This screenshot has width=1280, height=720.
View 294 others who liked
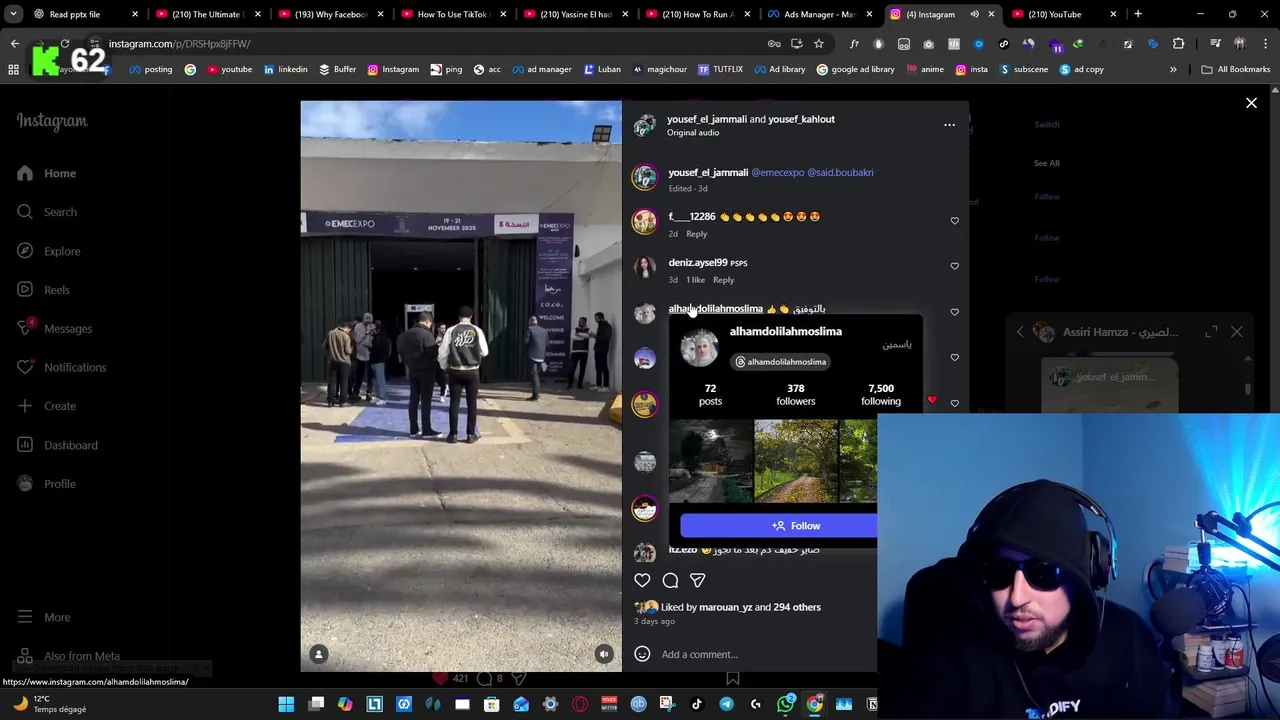tap(797, 607)
